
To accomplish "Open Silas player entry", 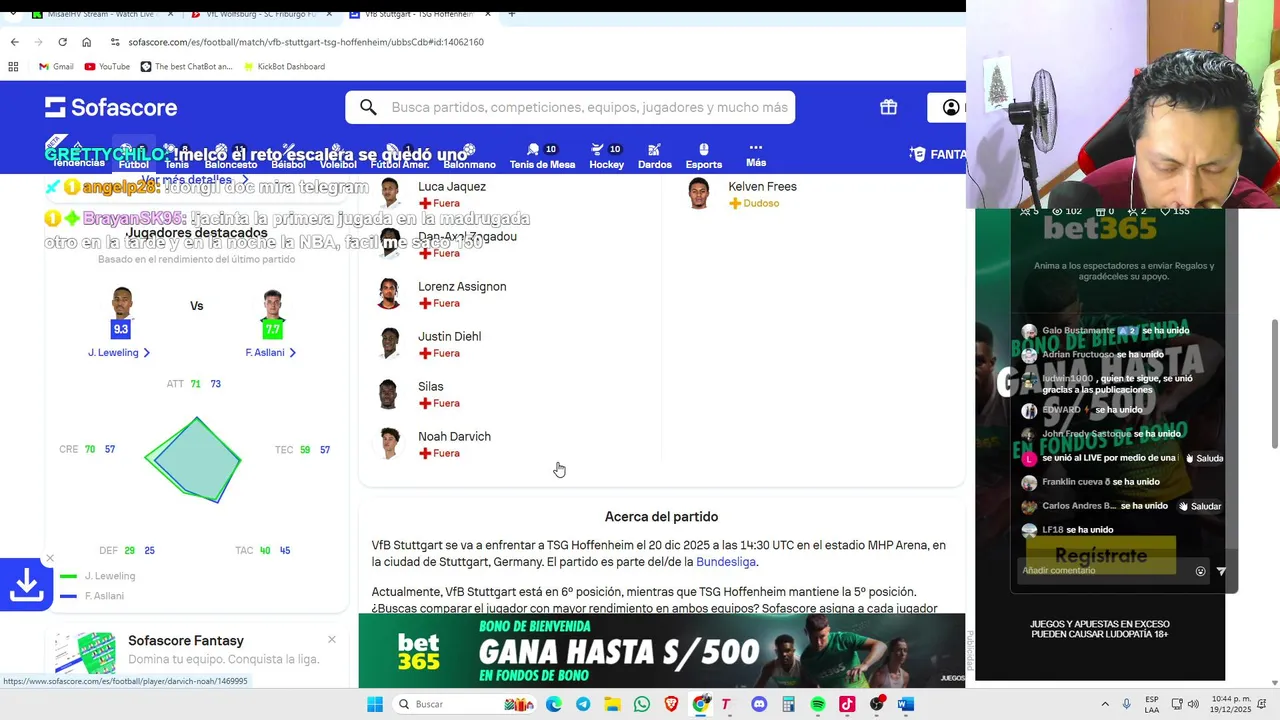I will coord(510,394).
